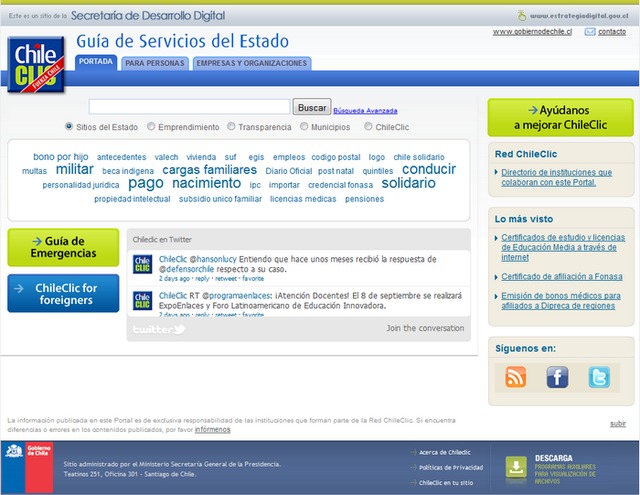Click ChileClic avatar beside @hansonlucy tweet
640x495 pixels.
(142, 264)
